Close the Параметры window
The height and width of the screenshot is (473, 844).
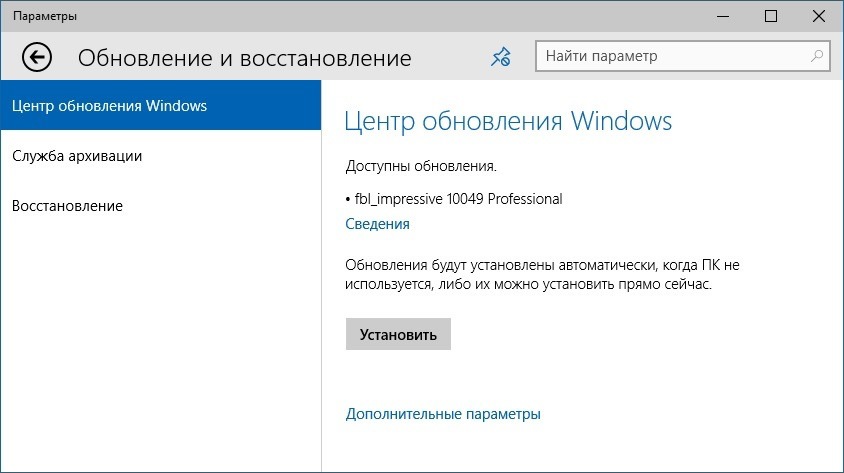pyautogui.click(x=819, y=16)
